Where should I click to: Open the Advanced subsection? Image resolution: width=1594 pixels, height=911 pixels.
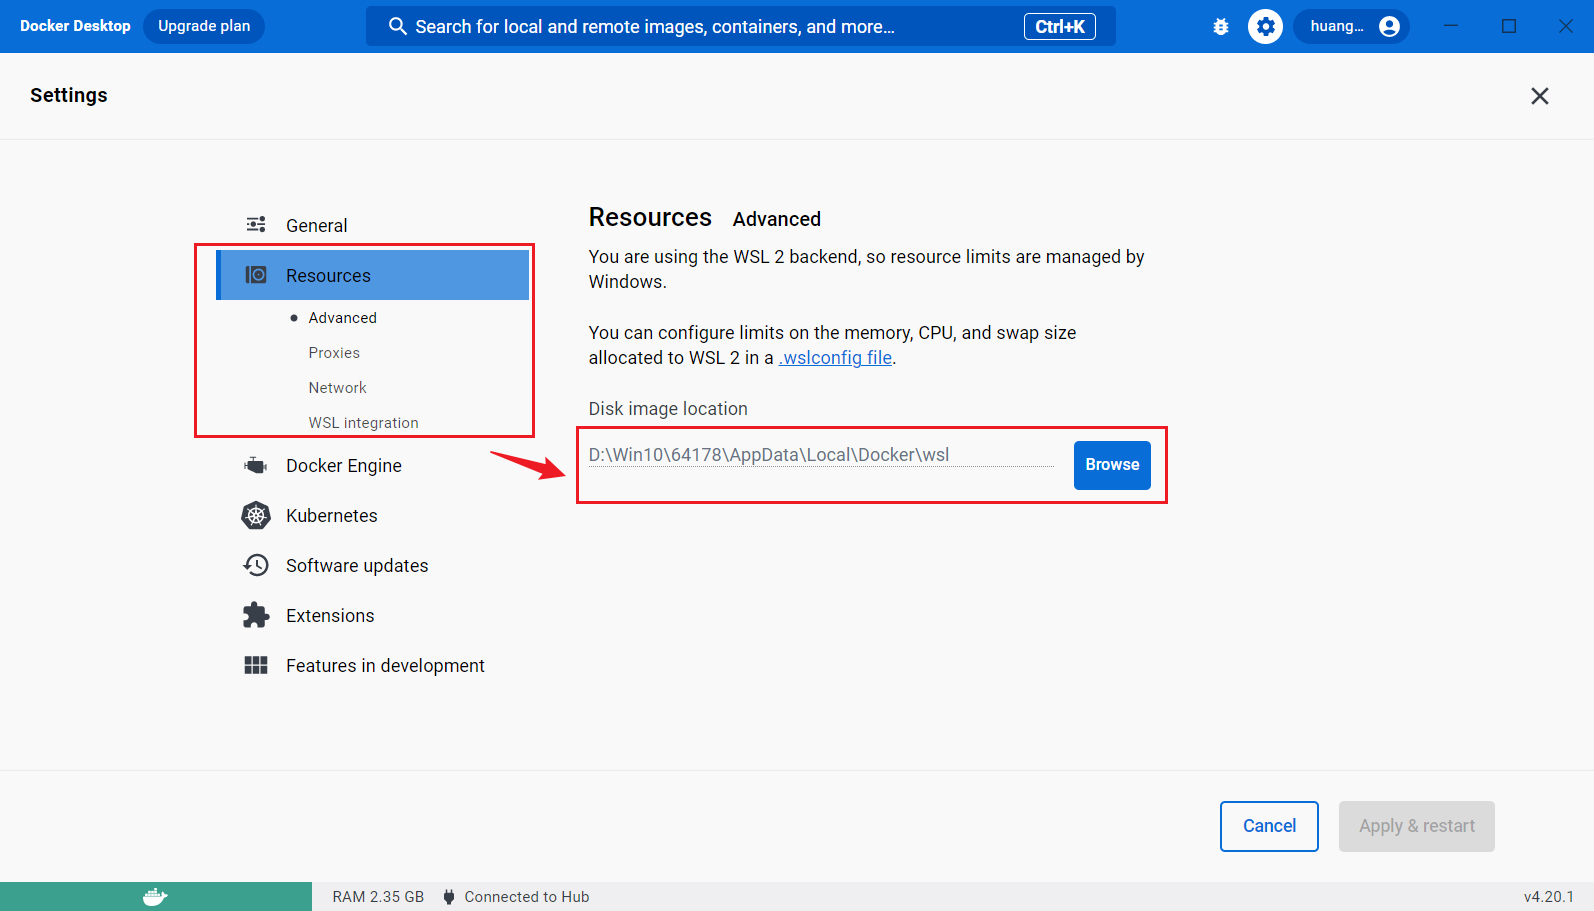tap(342, 318)
